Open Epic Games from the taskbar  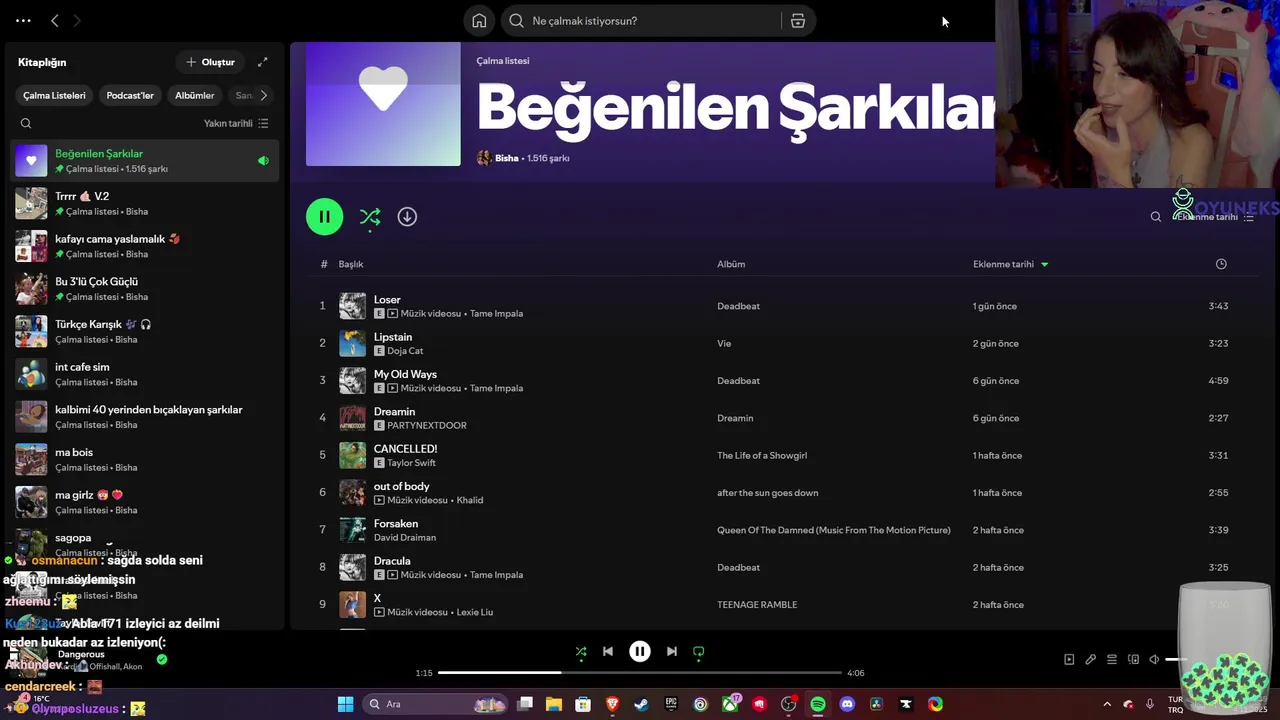coord(671,704)
